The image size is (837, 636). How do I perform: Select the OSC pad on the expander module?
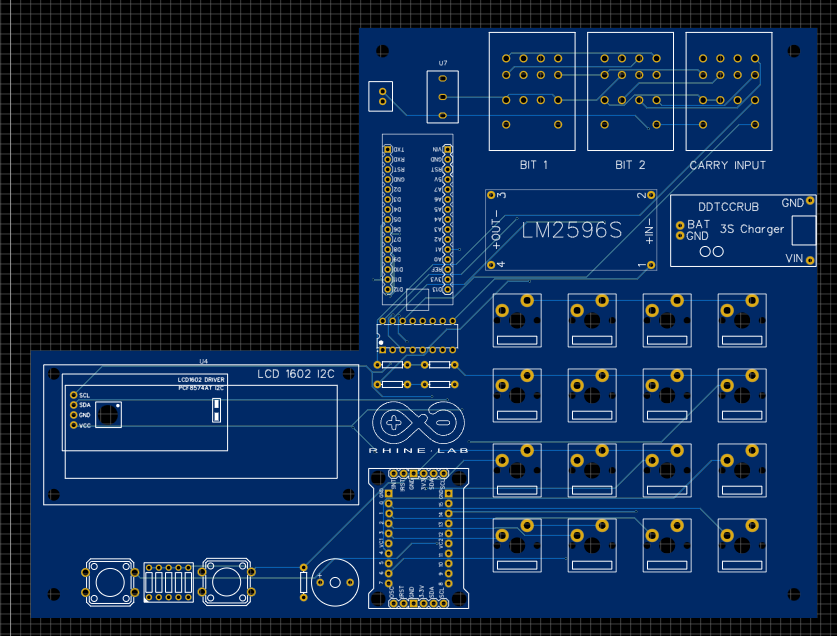pos(393,603)
